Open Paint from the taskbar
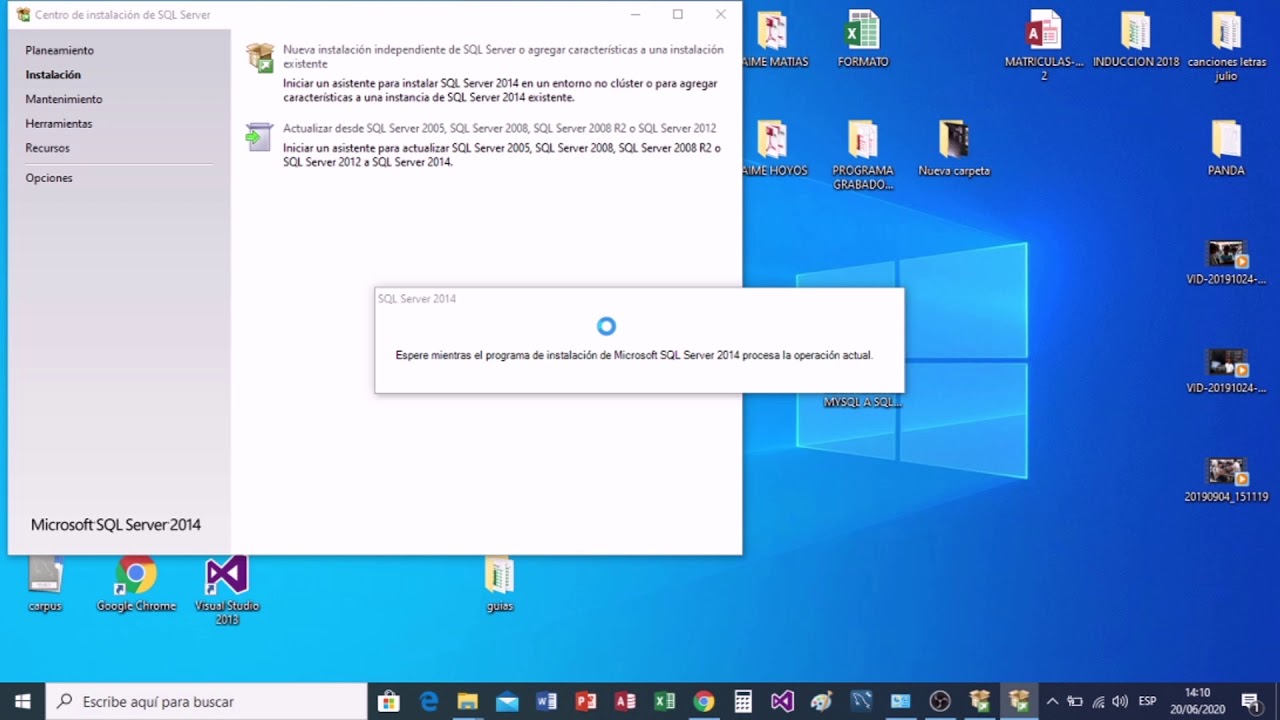The width and height of the screenshot is (1280, 720). (822, 701)
